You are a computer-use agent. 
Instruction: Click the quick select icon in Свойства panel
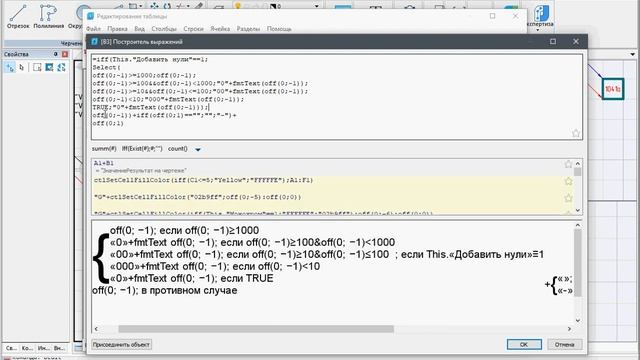pos(37,67)
